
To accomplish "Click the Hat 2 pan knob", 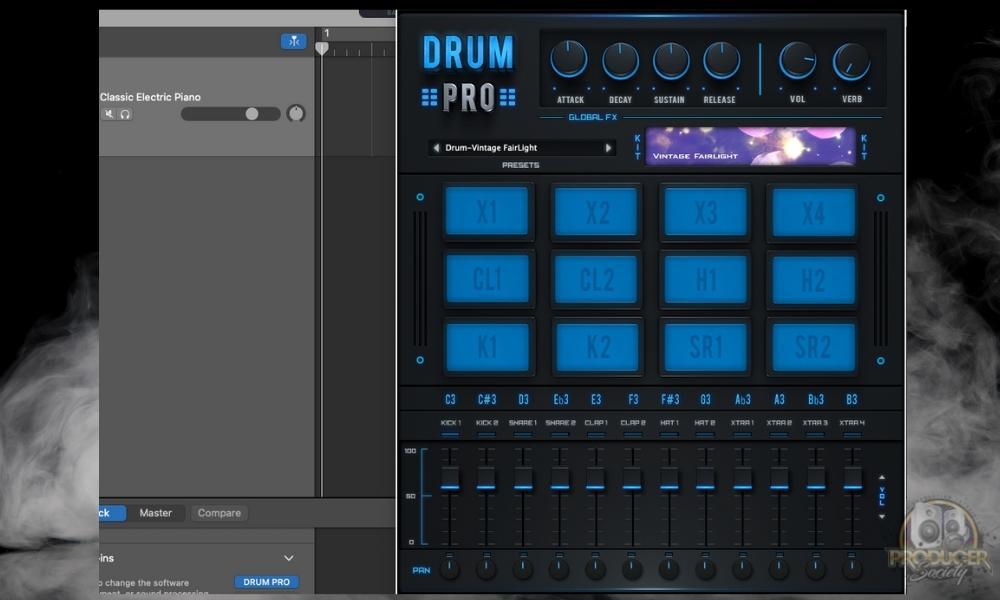I will point(705,568).
